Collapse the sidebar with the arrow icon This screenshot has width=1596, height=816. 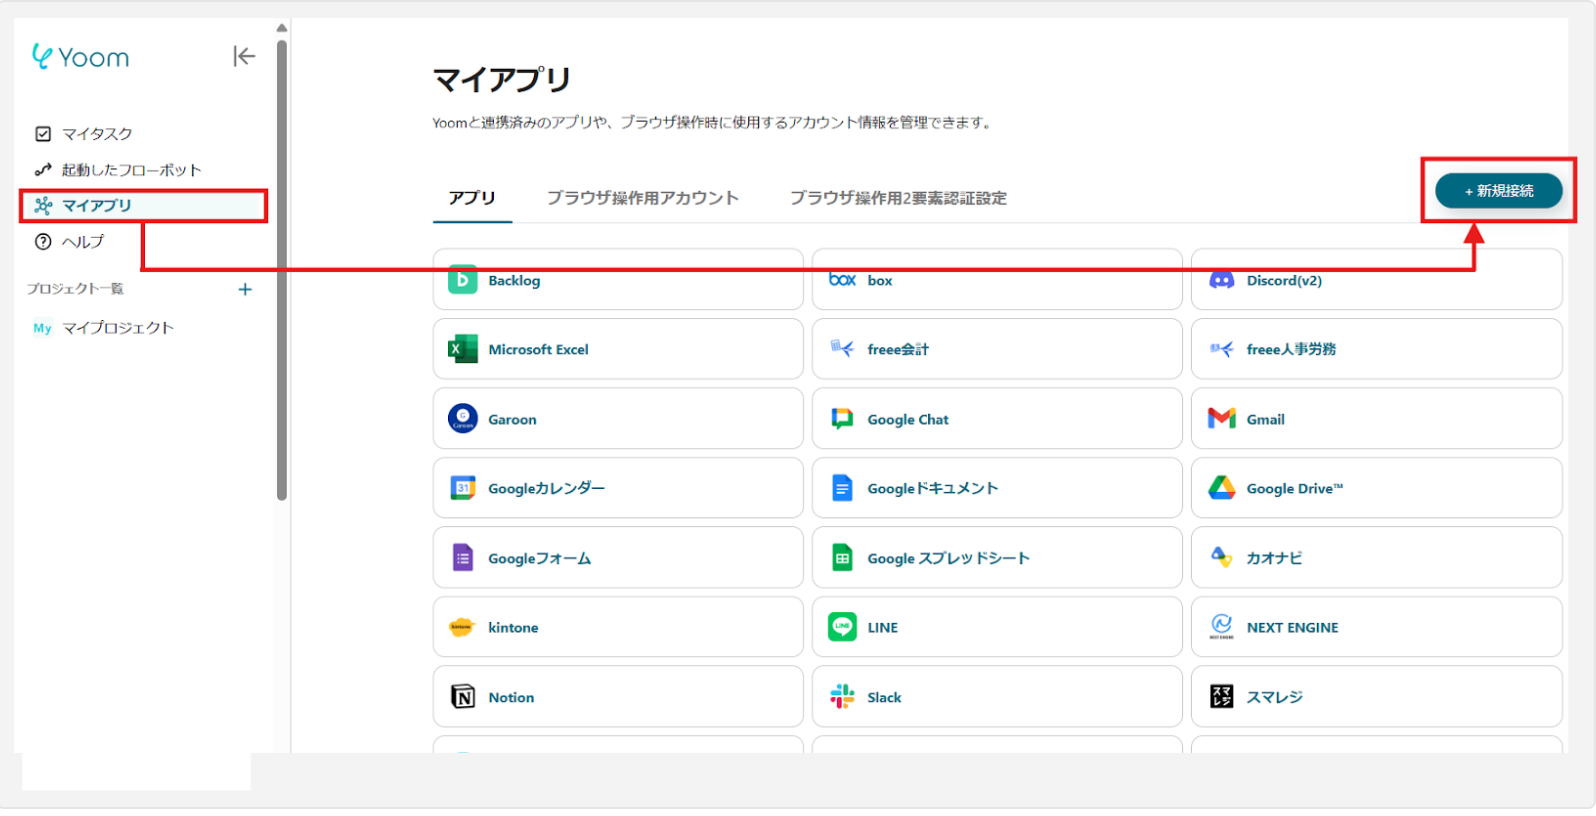pos(244,57)
